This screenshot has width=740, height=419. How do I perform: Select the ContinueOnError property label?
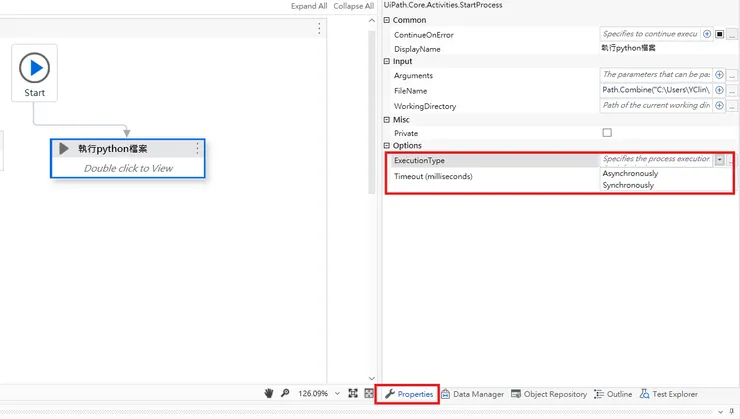[x=424, y=35]
